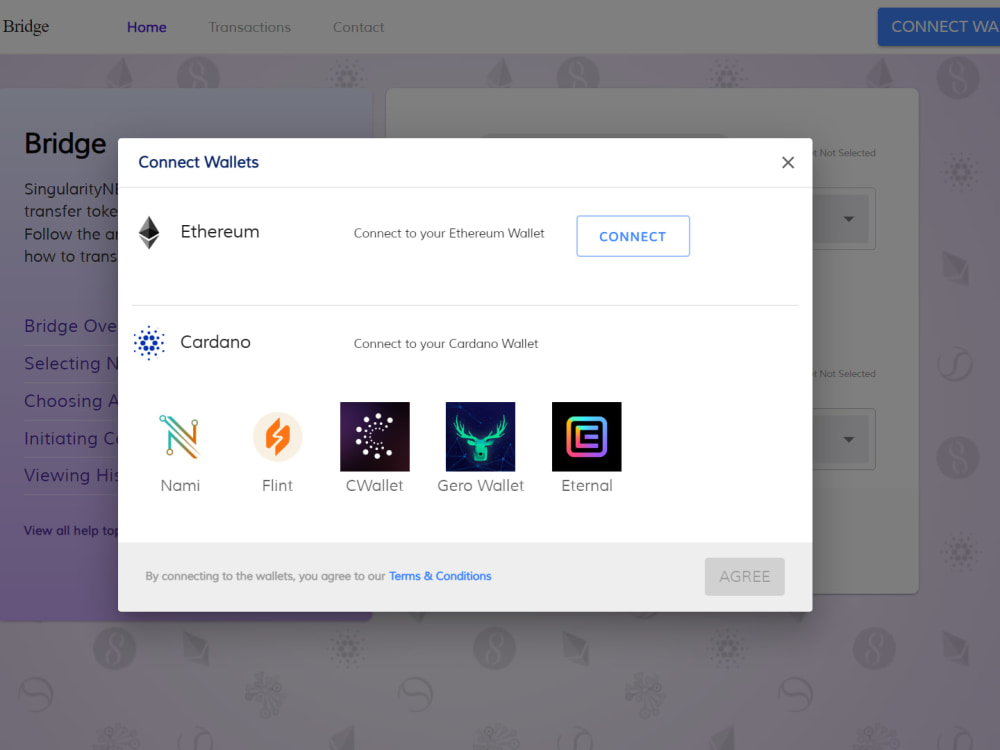Click the Ethereum diamond logo
The width and height of the screenshot is (1000, 750).
[x=149, y=232]
